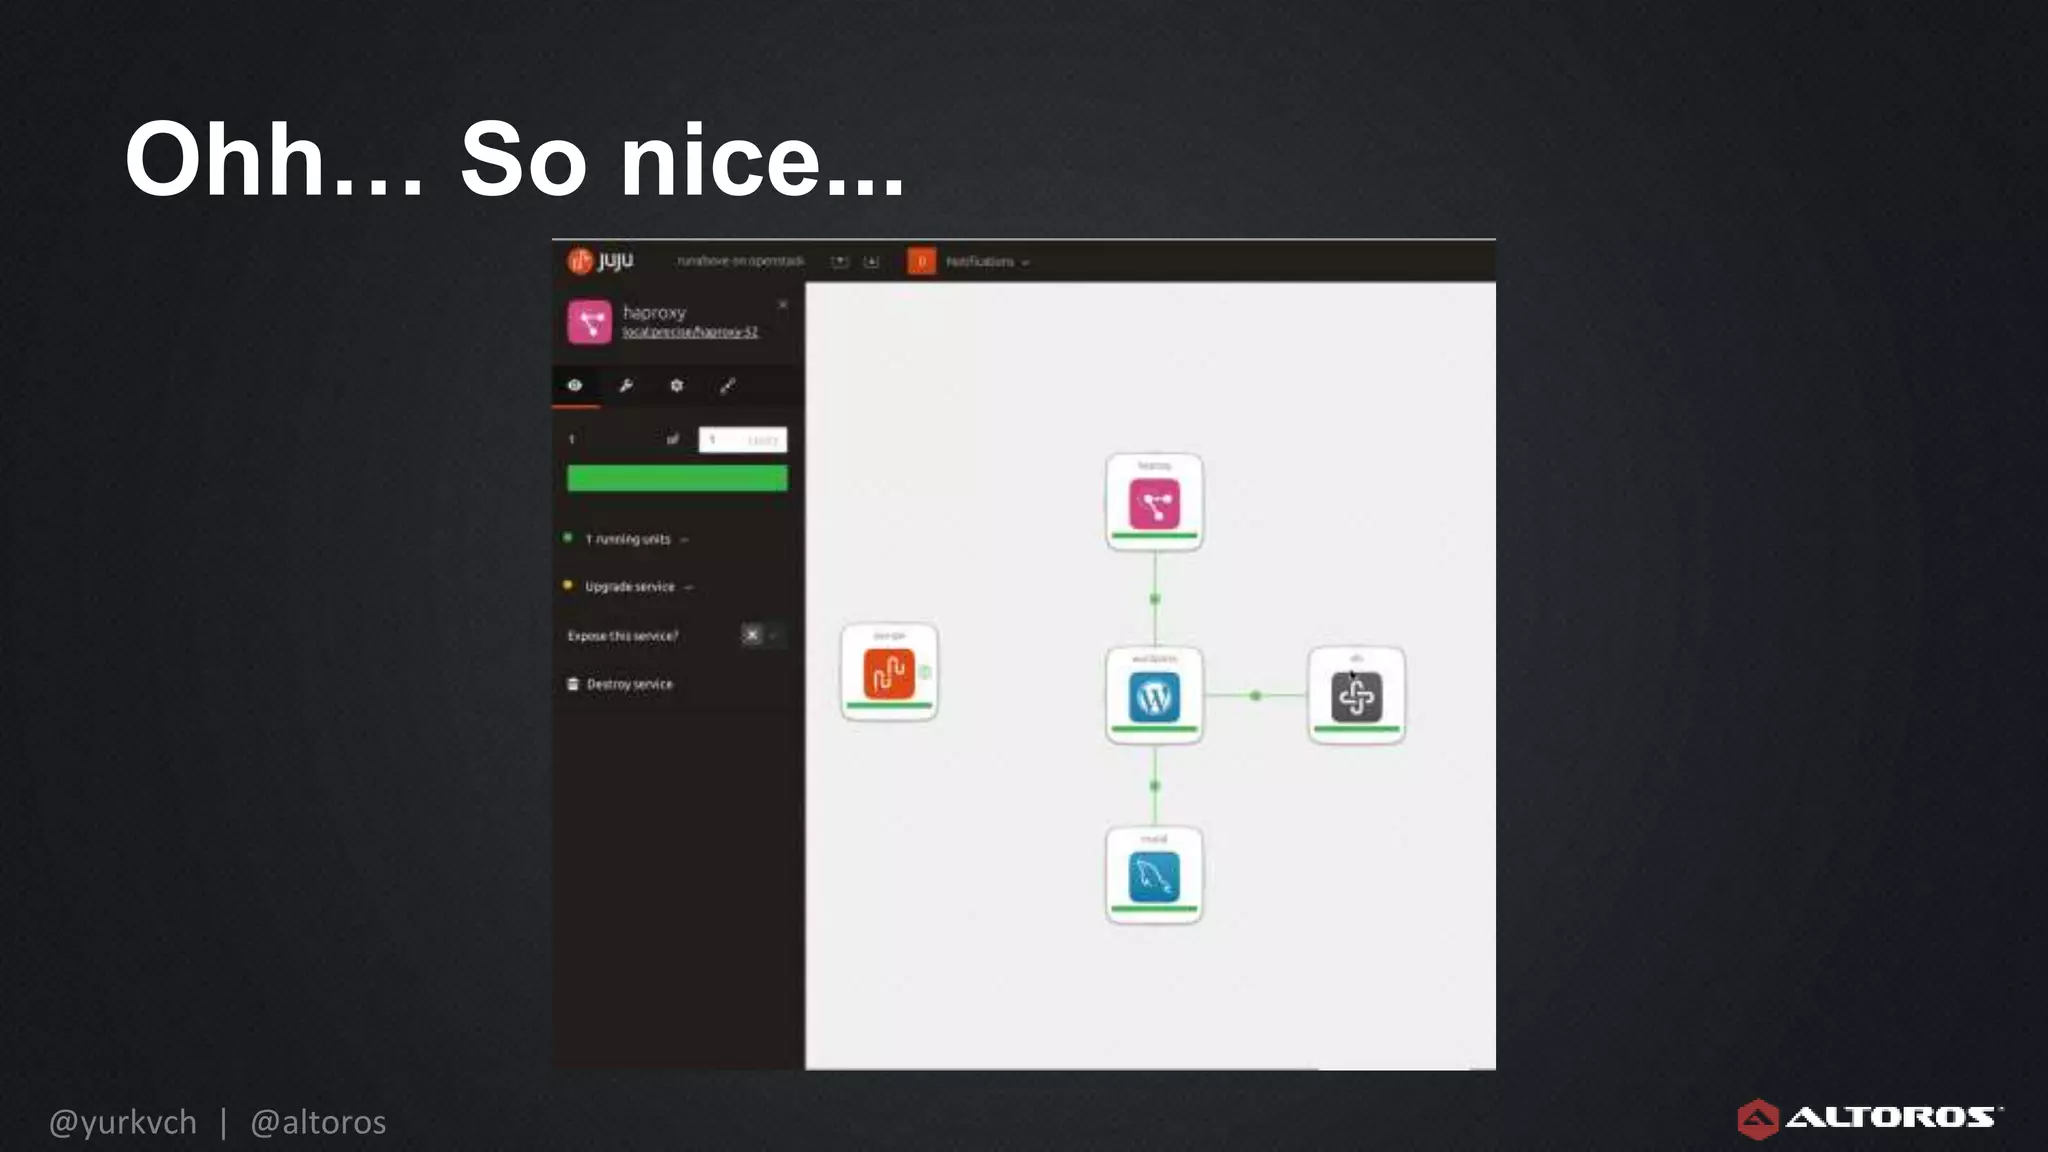Select the orange juju-gui service node
The height and width of the screenshot is (1152, 2048).
888,673
